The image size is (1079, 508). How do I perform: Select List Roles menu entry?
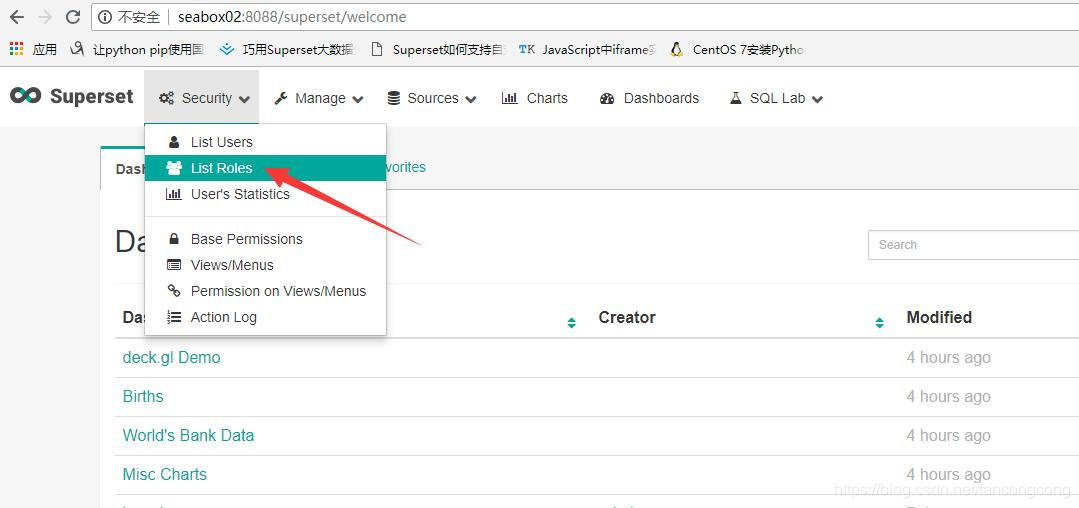click(265, 168)
